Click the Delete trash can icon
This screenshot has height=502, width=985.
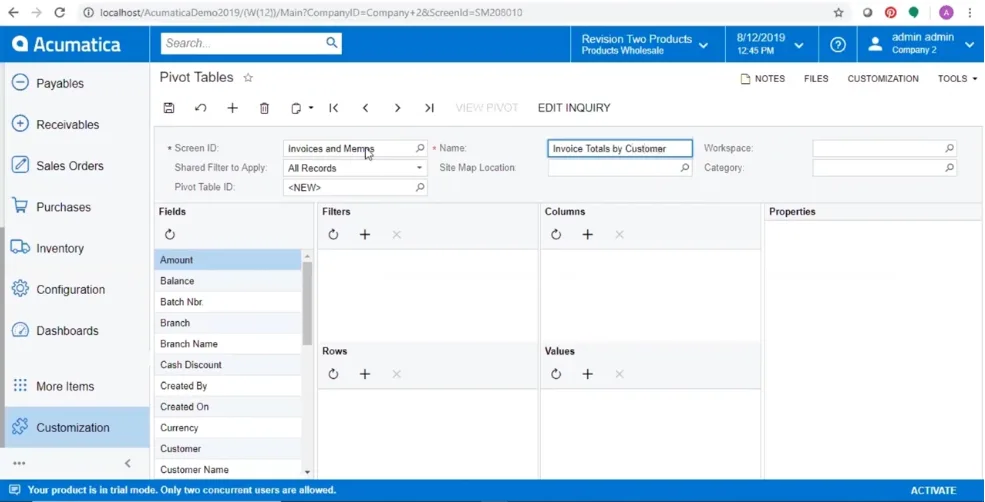[x=264, y=108]
